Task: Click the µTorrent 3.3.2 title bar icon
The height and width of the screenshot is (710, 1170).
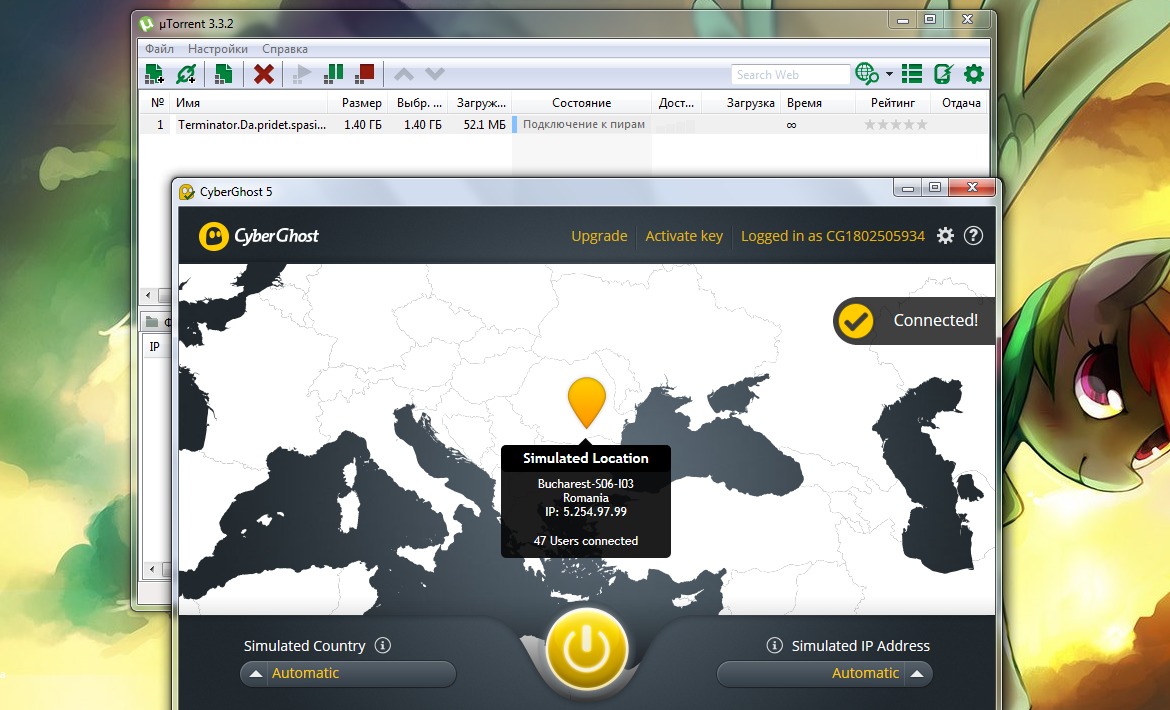Action: pyautogui.click(x=146, y=24)
